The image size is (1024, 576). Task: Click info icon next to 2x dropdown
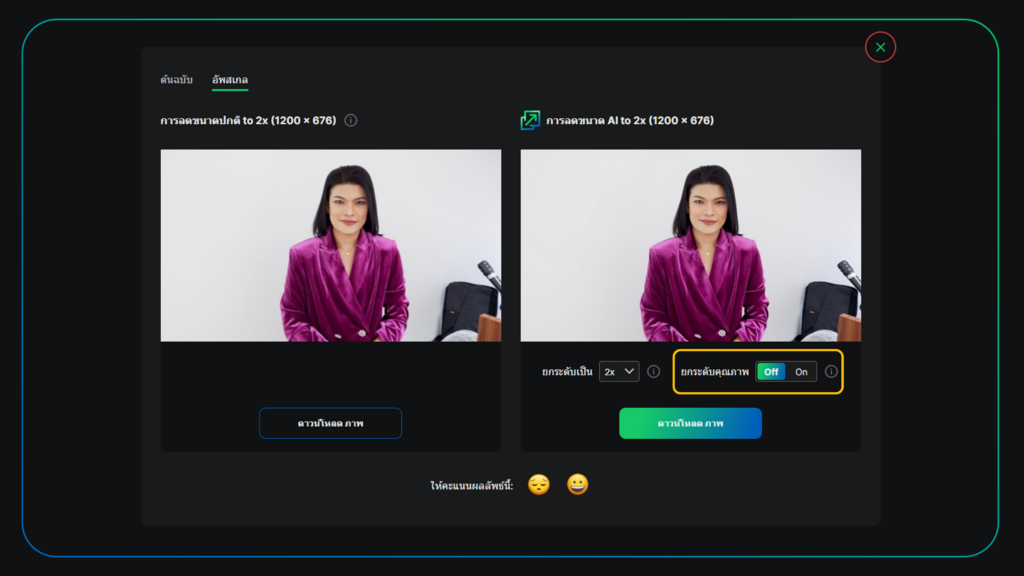653,372
